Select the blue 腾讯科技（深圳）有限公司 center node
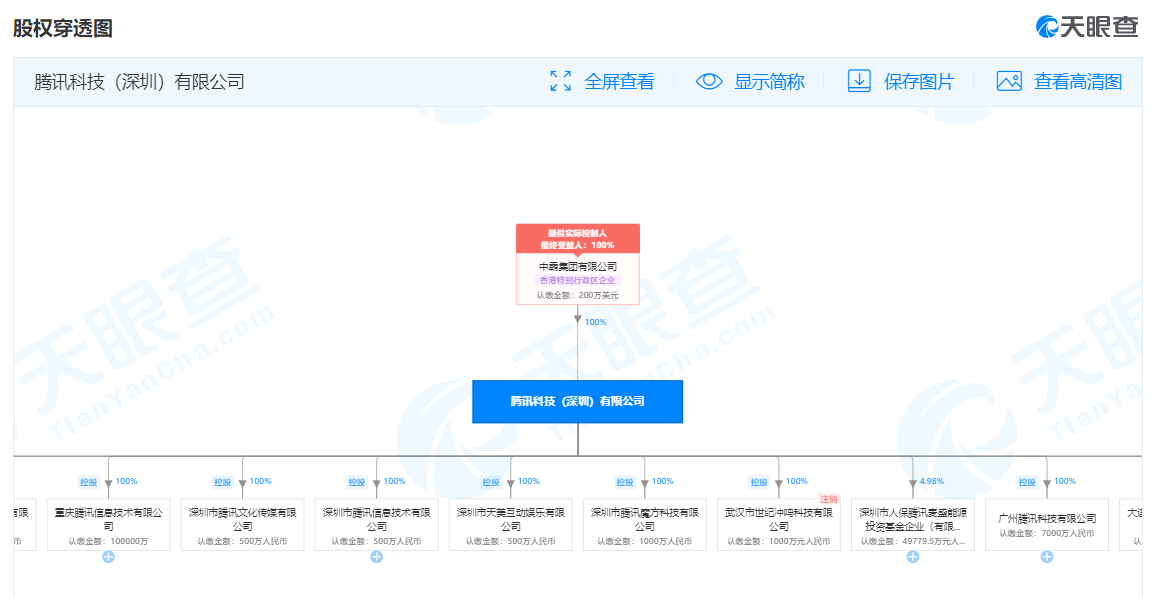 click(578, 402)
